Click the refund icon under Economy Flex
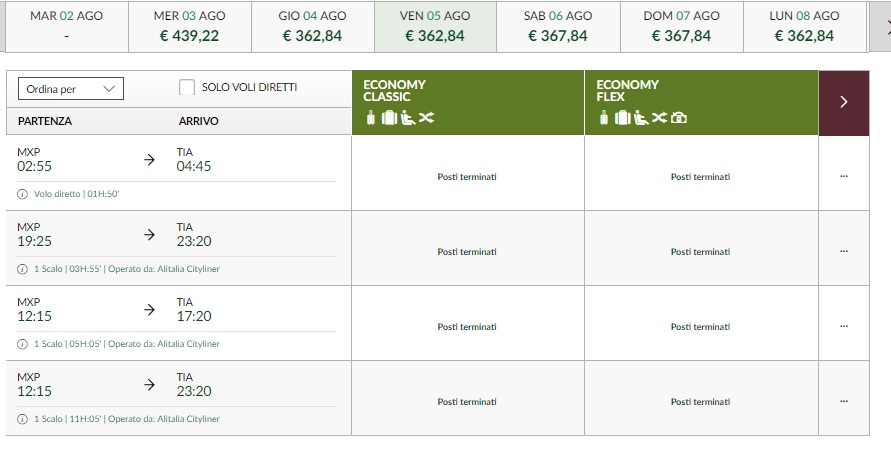891x459 pixels. [x=679, y=119]
